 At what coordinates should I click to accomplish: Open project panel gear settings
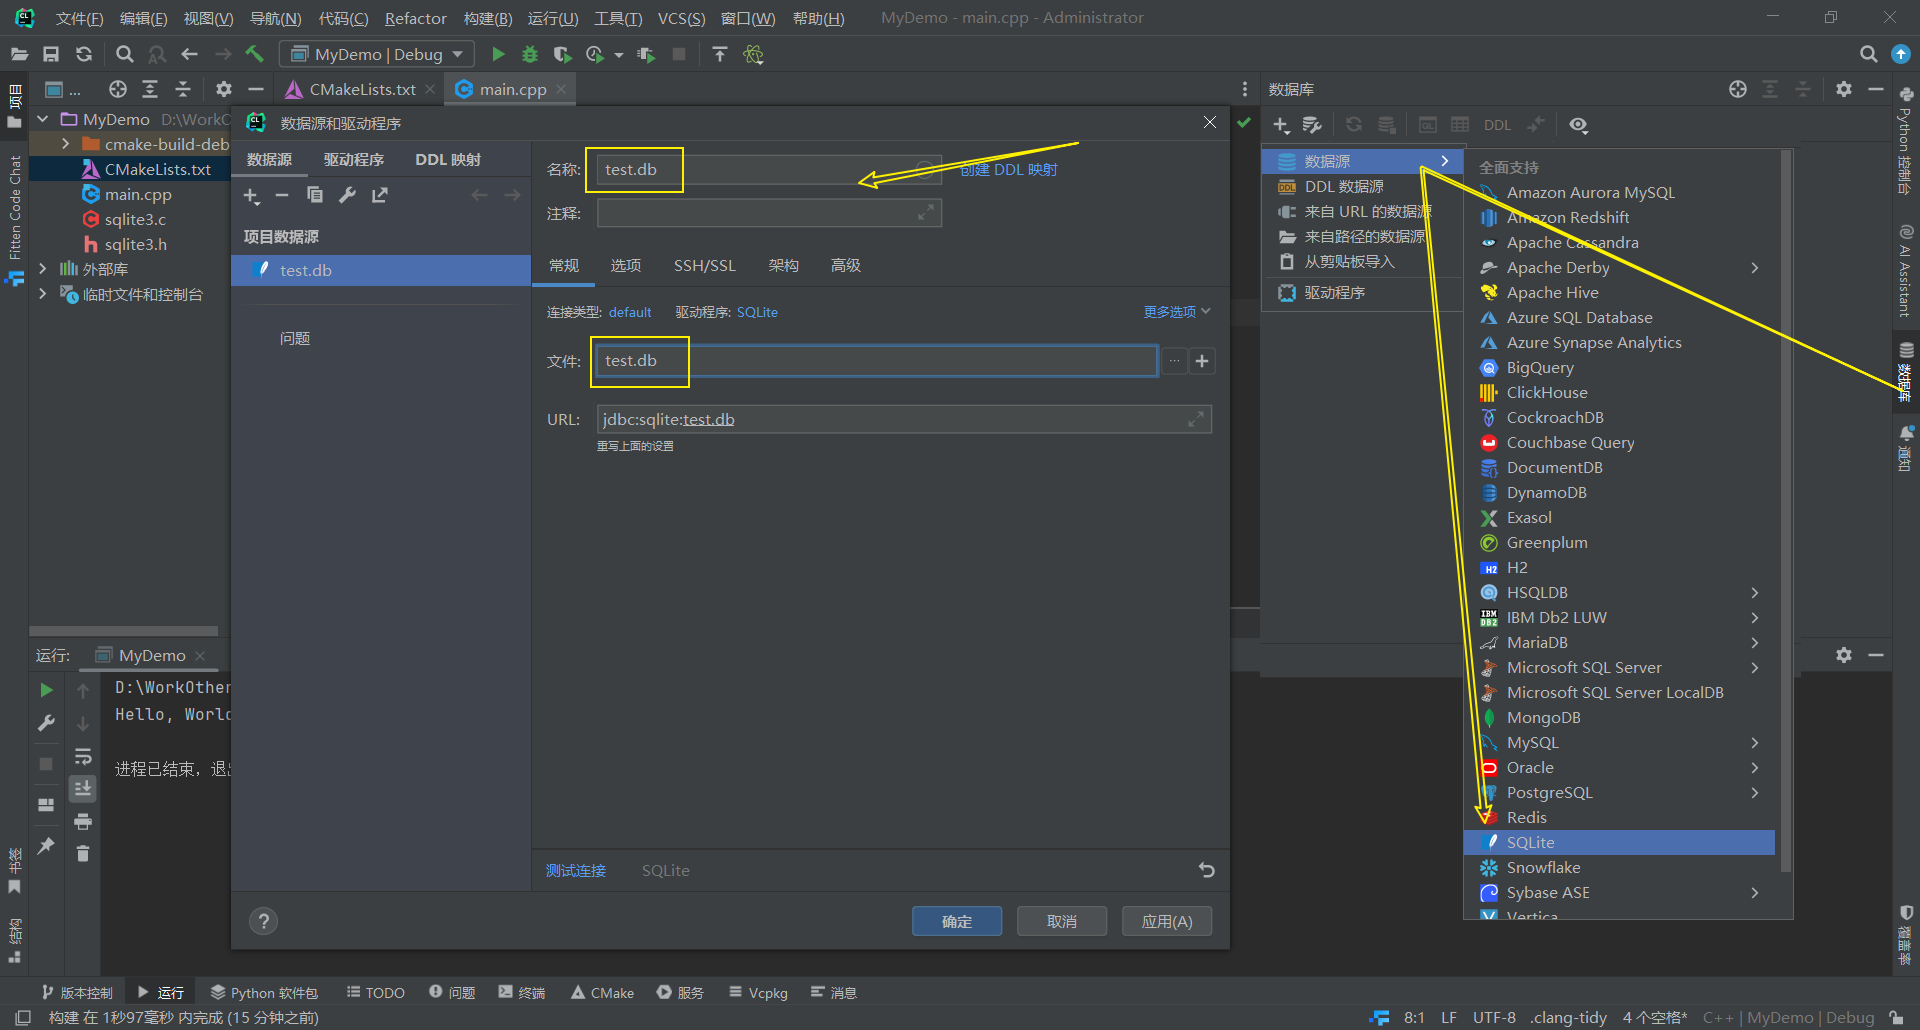click(224, 89)
